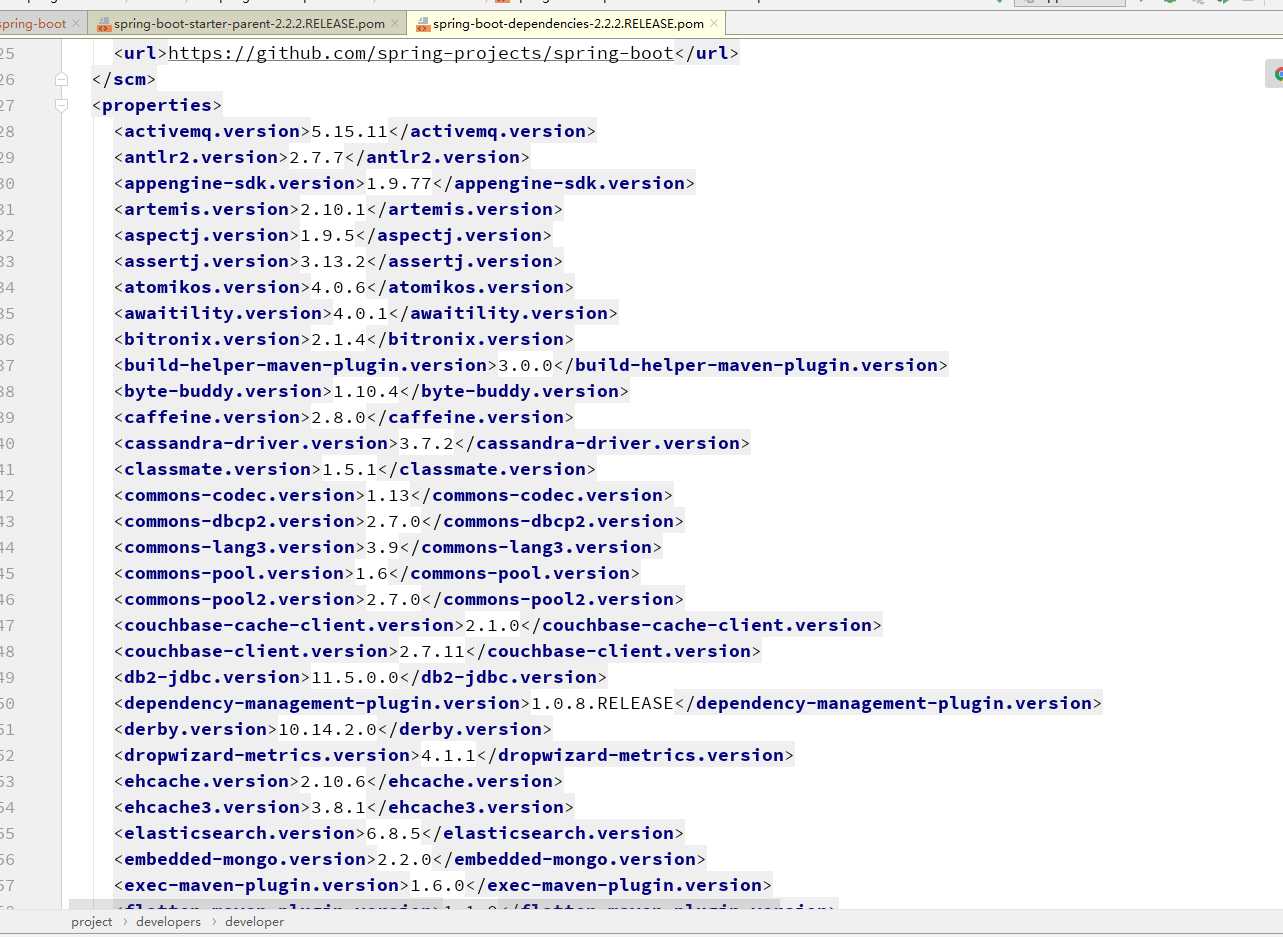This screenshot has width=1283, height=937.
Task: Toggle the fold marker at the closing scm tag
Action: (61, 79)
